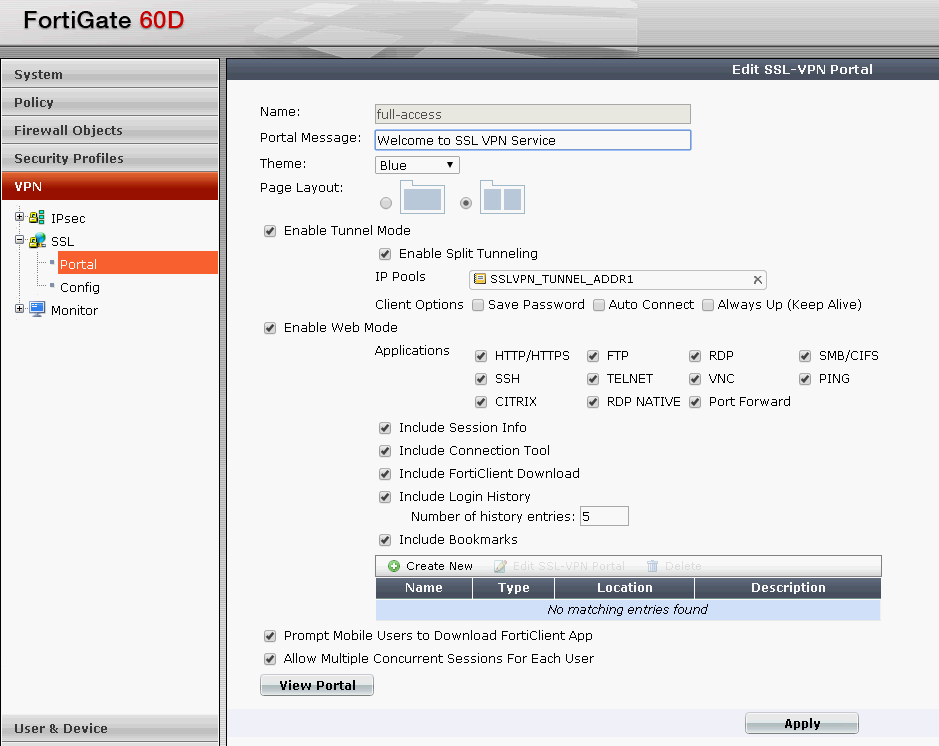Screen dimensions: 939x746
Task: Select the single-column page layout thumbnail
Action: click(x=422, y=197)
